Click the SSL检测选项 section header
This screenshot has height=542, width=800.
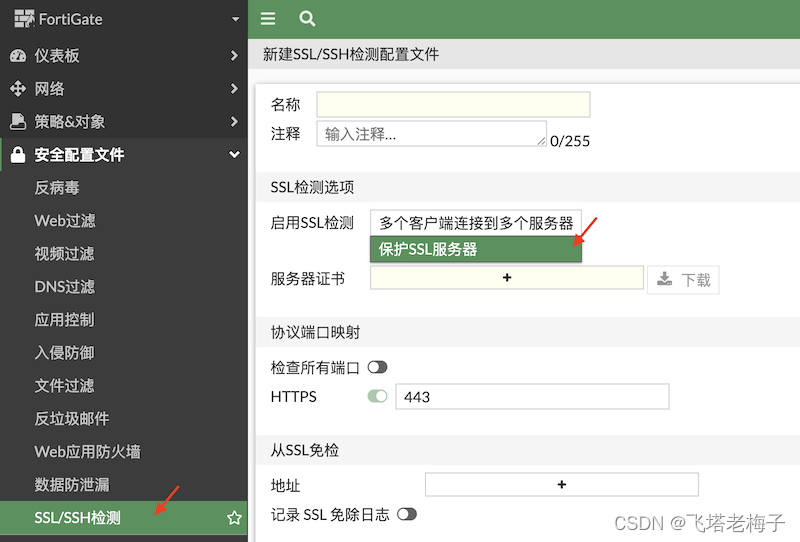coord(312,187)
